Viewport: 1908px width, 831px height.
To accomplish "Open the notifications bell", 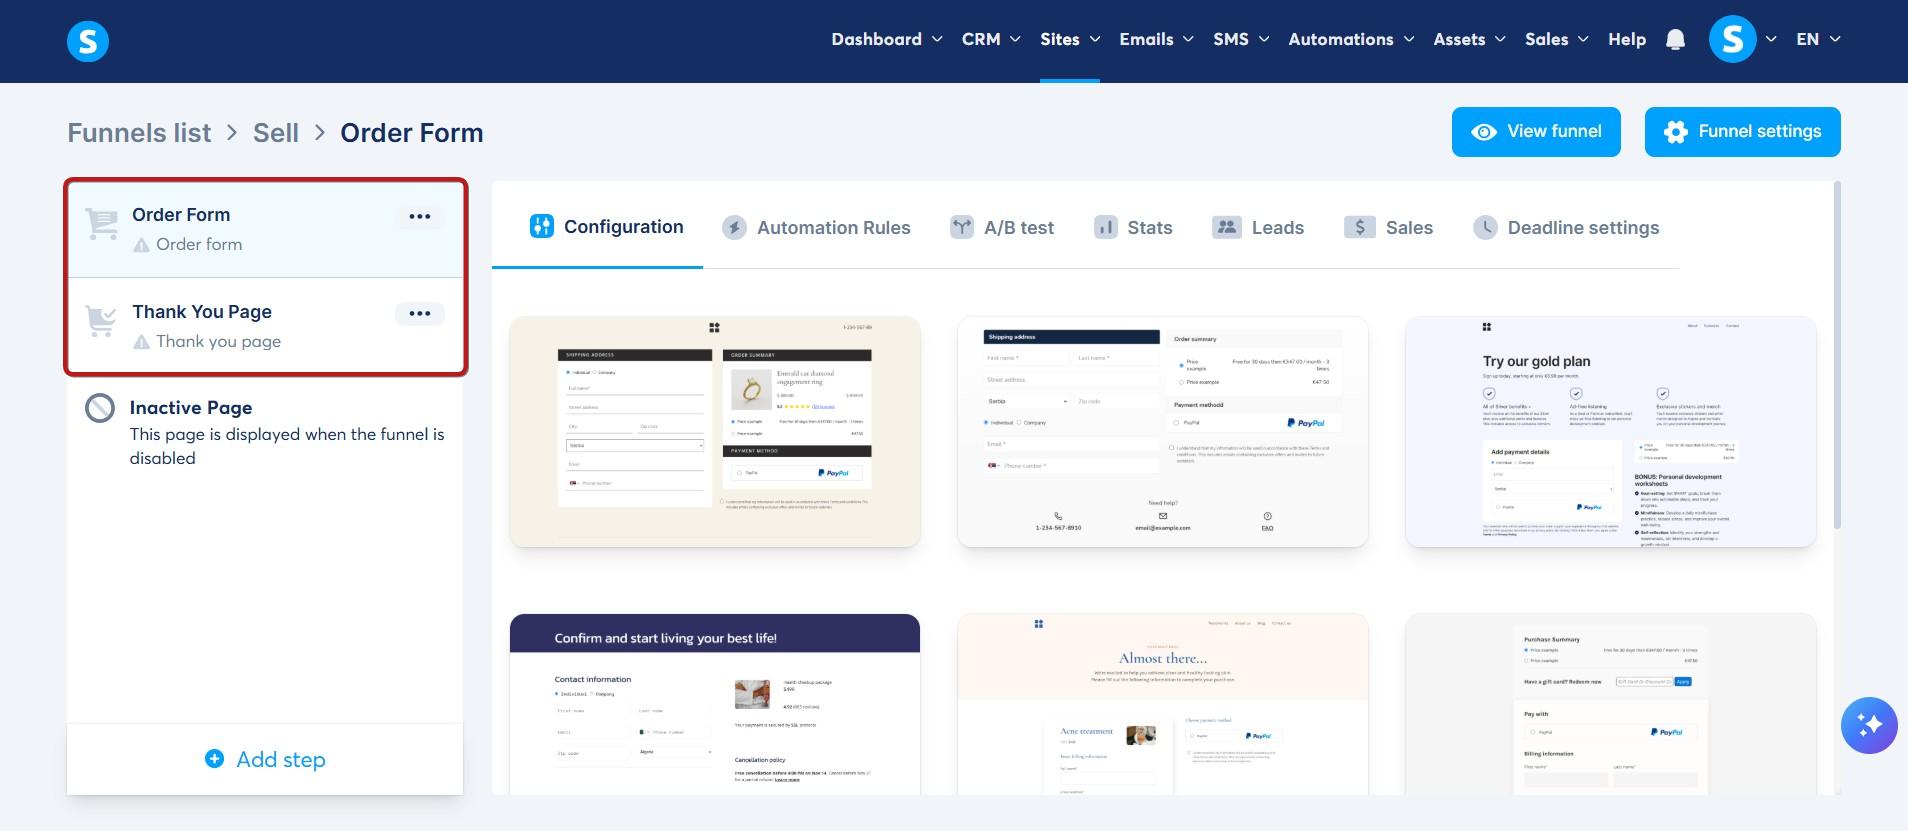I will (1676, 39).
